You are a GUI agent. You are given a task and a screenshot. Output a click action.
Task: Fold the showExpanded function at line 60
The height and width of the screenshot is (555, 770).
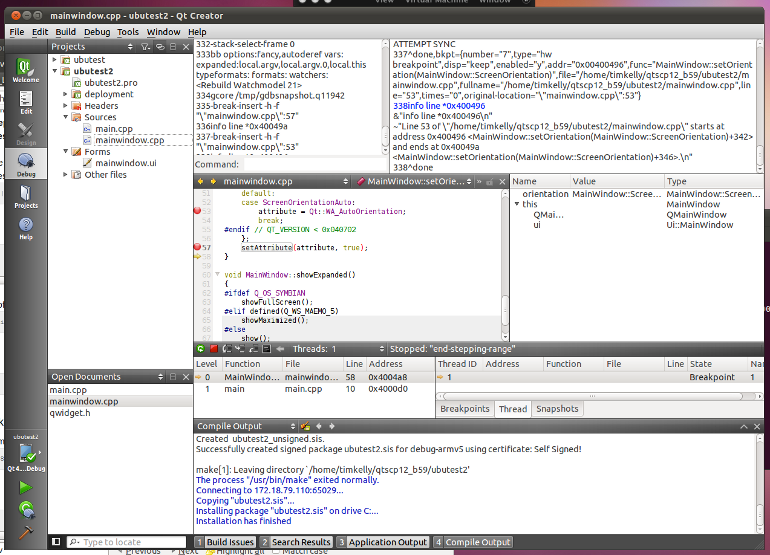click(x=217, y=275)
